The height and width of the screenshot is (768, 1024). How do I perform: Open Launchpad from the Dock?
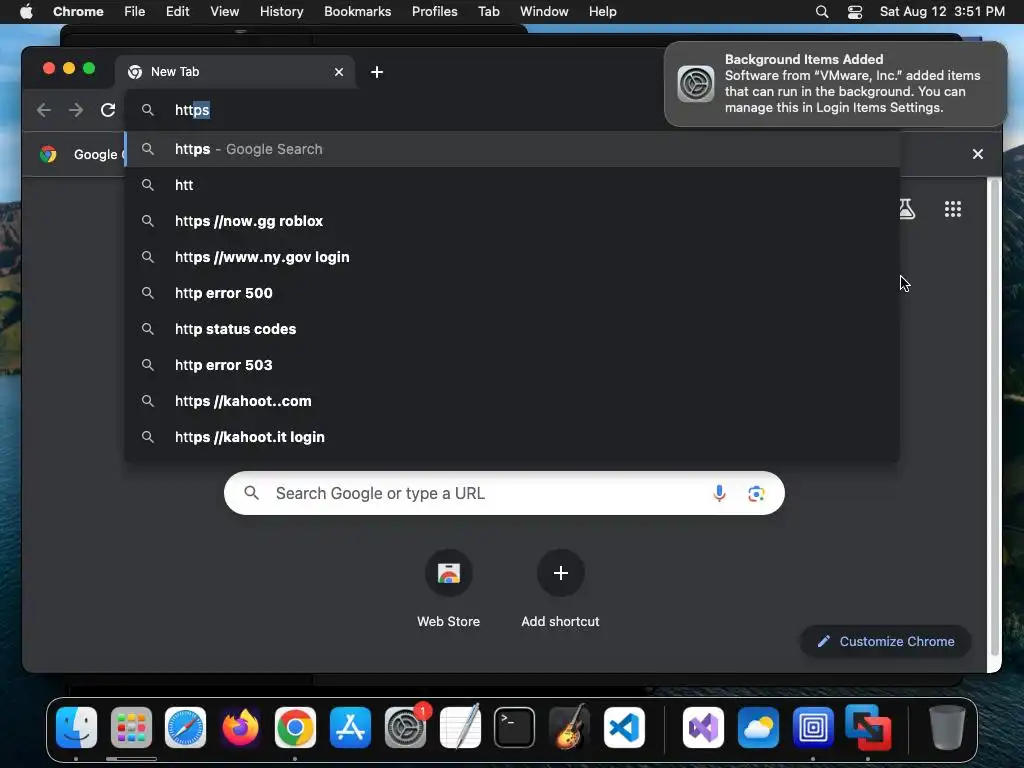click(131, 728)
